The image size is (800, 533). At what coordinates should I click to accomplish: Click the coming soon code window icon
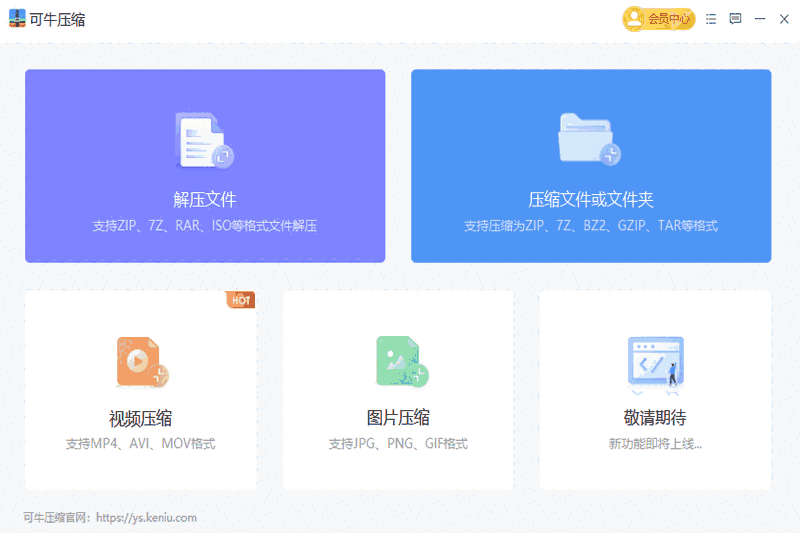click(656, 365)
